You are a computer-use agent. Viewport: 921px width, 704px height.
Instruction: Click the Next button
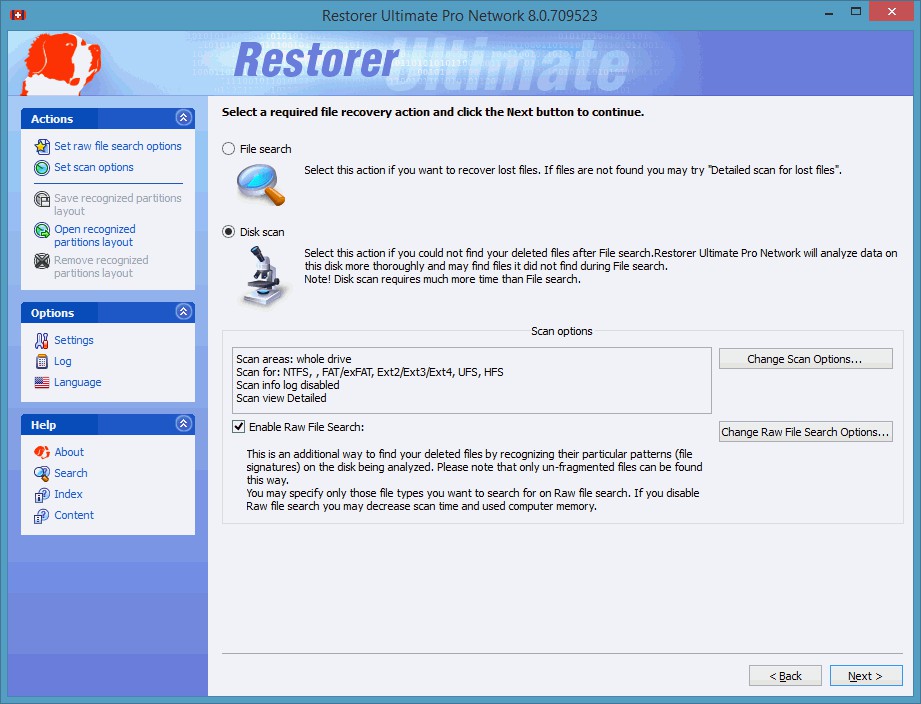click(x=866, y=676)
